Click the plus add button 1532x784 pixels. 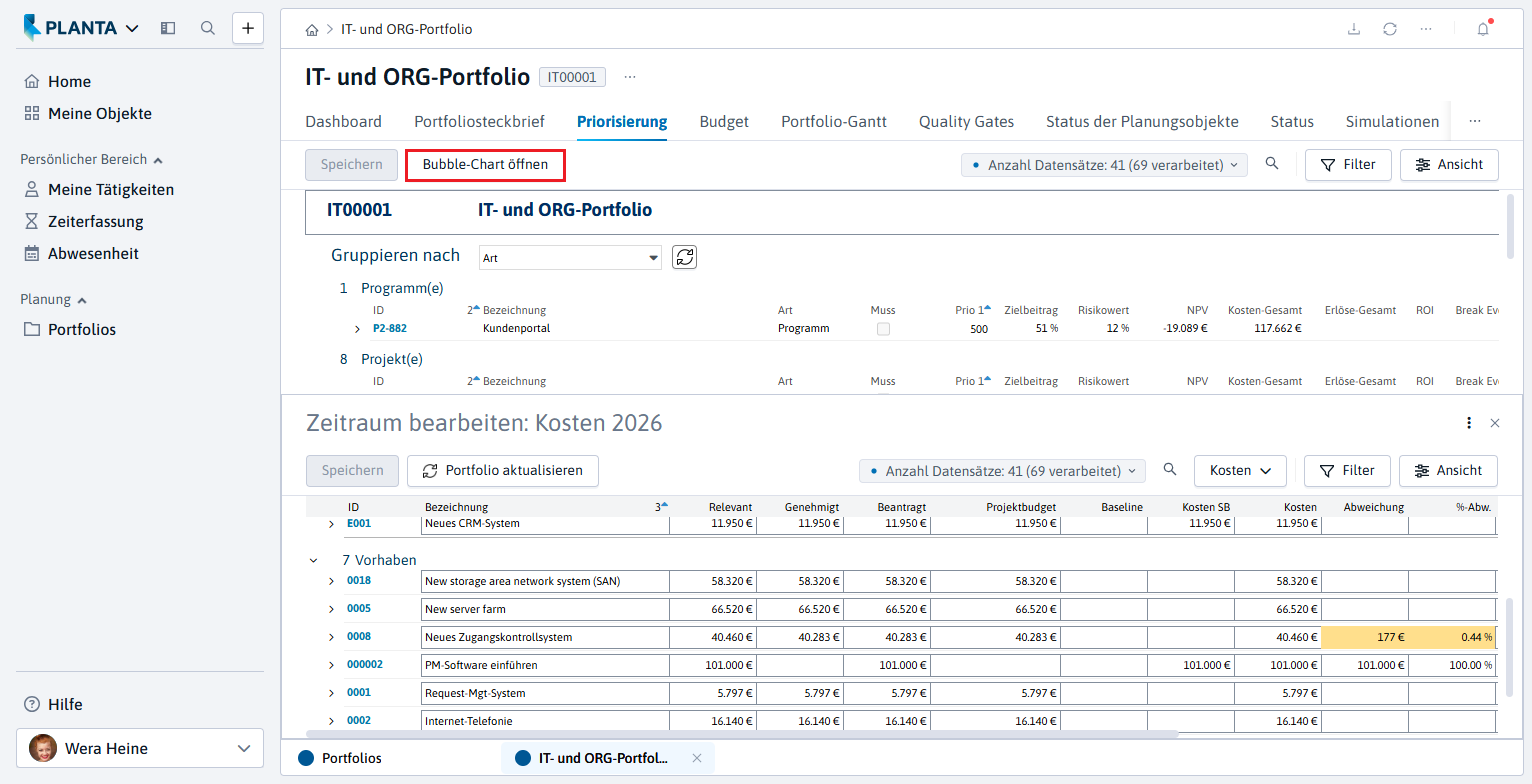[x=248, y=28]
